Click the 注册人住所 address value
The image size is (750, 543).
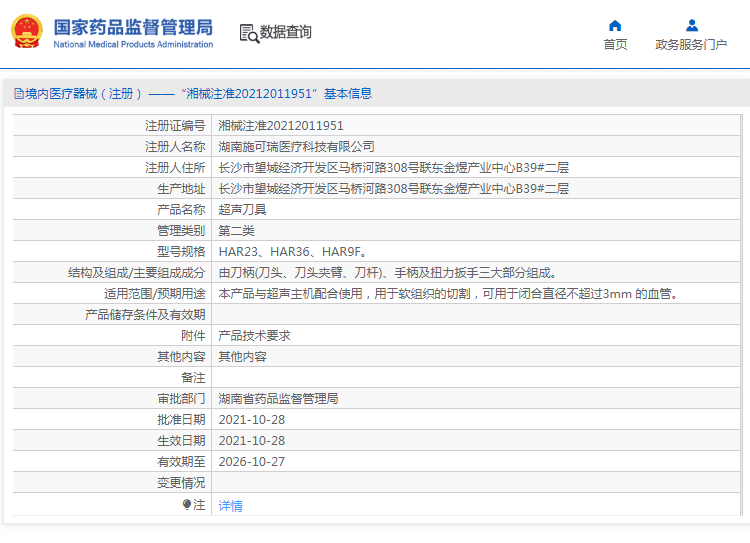pyautogui.click(x=394, y=168)
